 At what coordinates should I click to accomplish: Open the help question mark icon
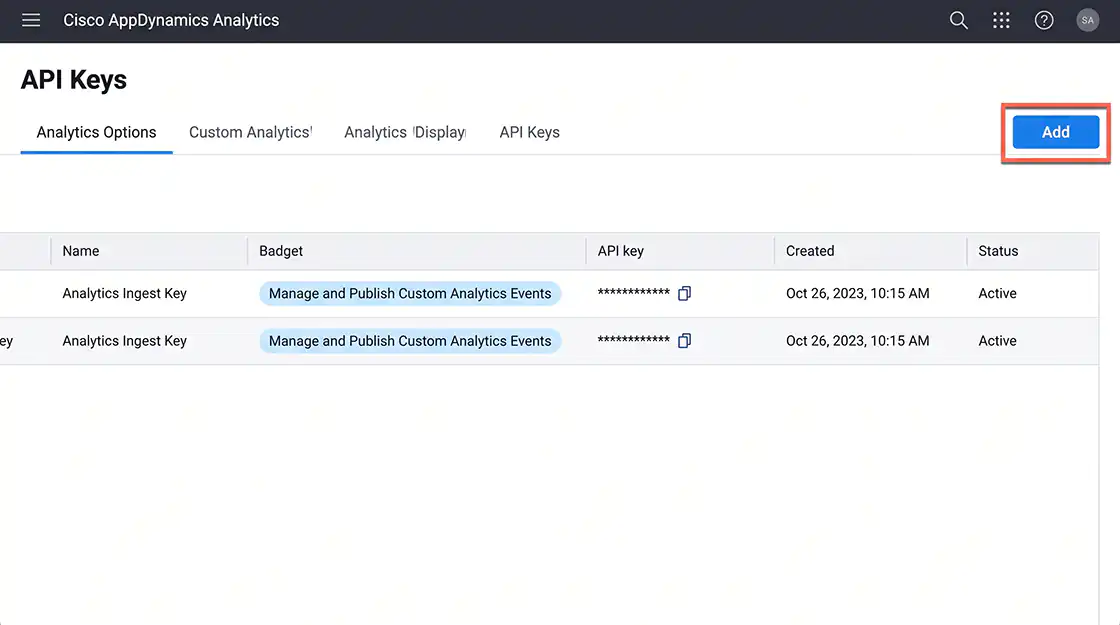pyautogui.click(x=1044, y=20)
